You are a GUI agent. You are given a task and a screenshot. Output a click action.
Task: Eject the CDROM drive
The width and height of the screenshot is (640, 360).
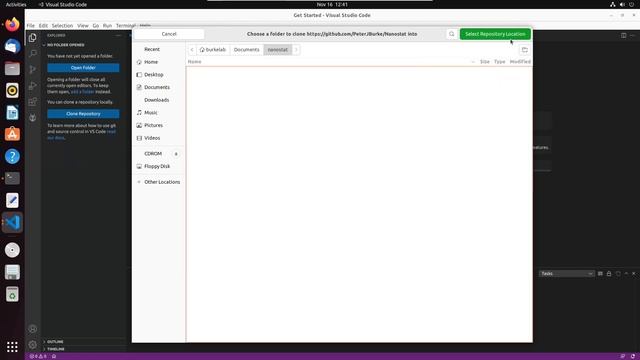point(176,154)
